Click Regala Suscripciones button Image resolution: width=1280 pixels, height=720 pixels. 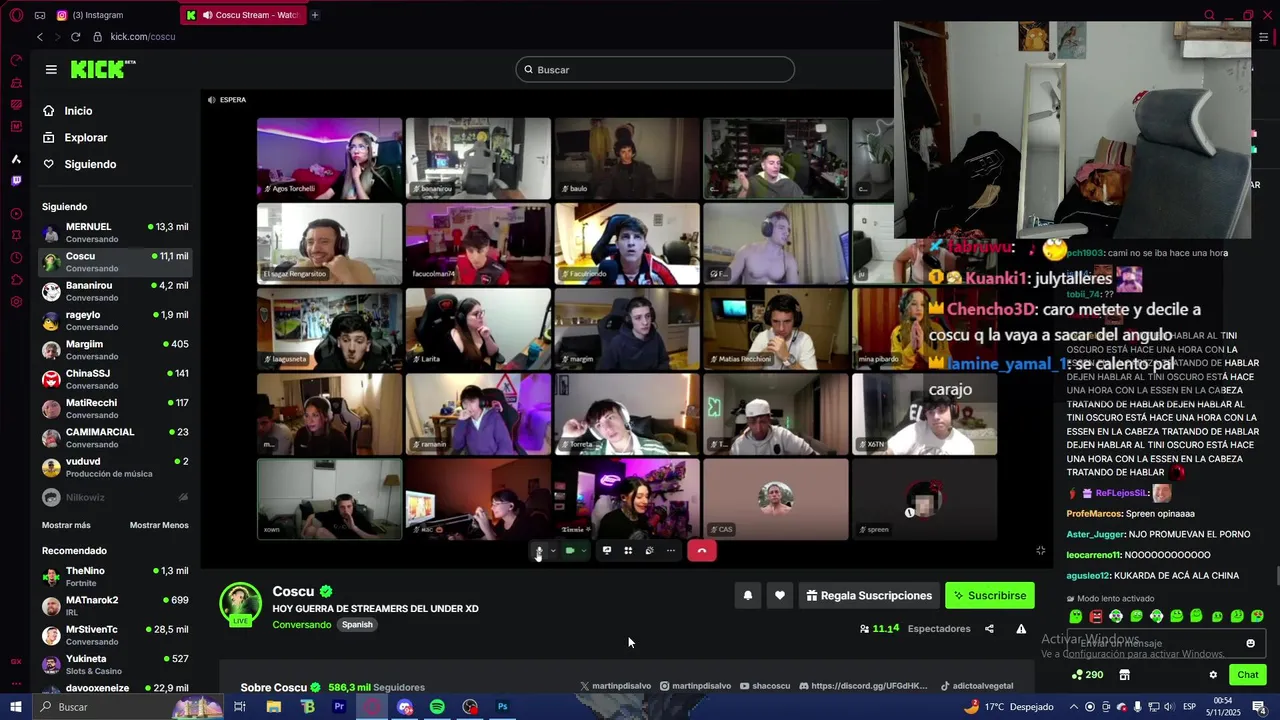[869, 596]
